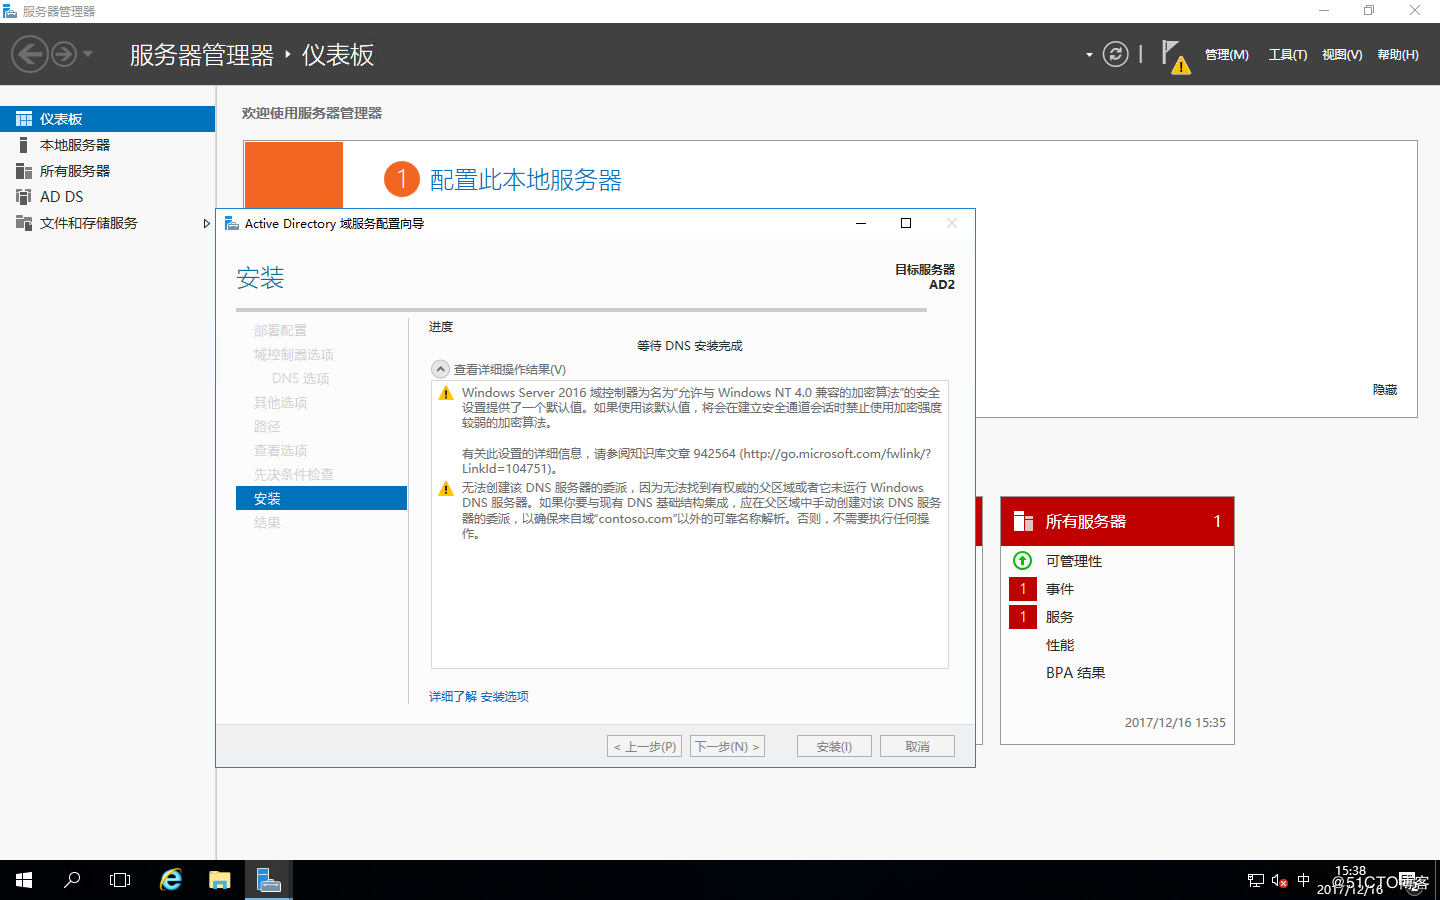Click the AD DS sidebar icon

(x=24, y=197)
